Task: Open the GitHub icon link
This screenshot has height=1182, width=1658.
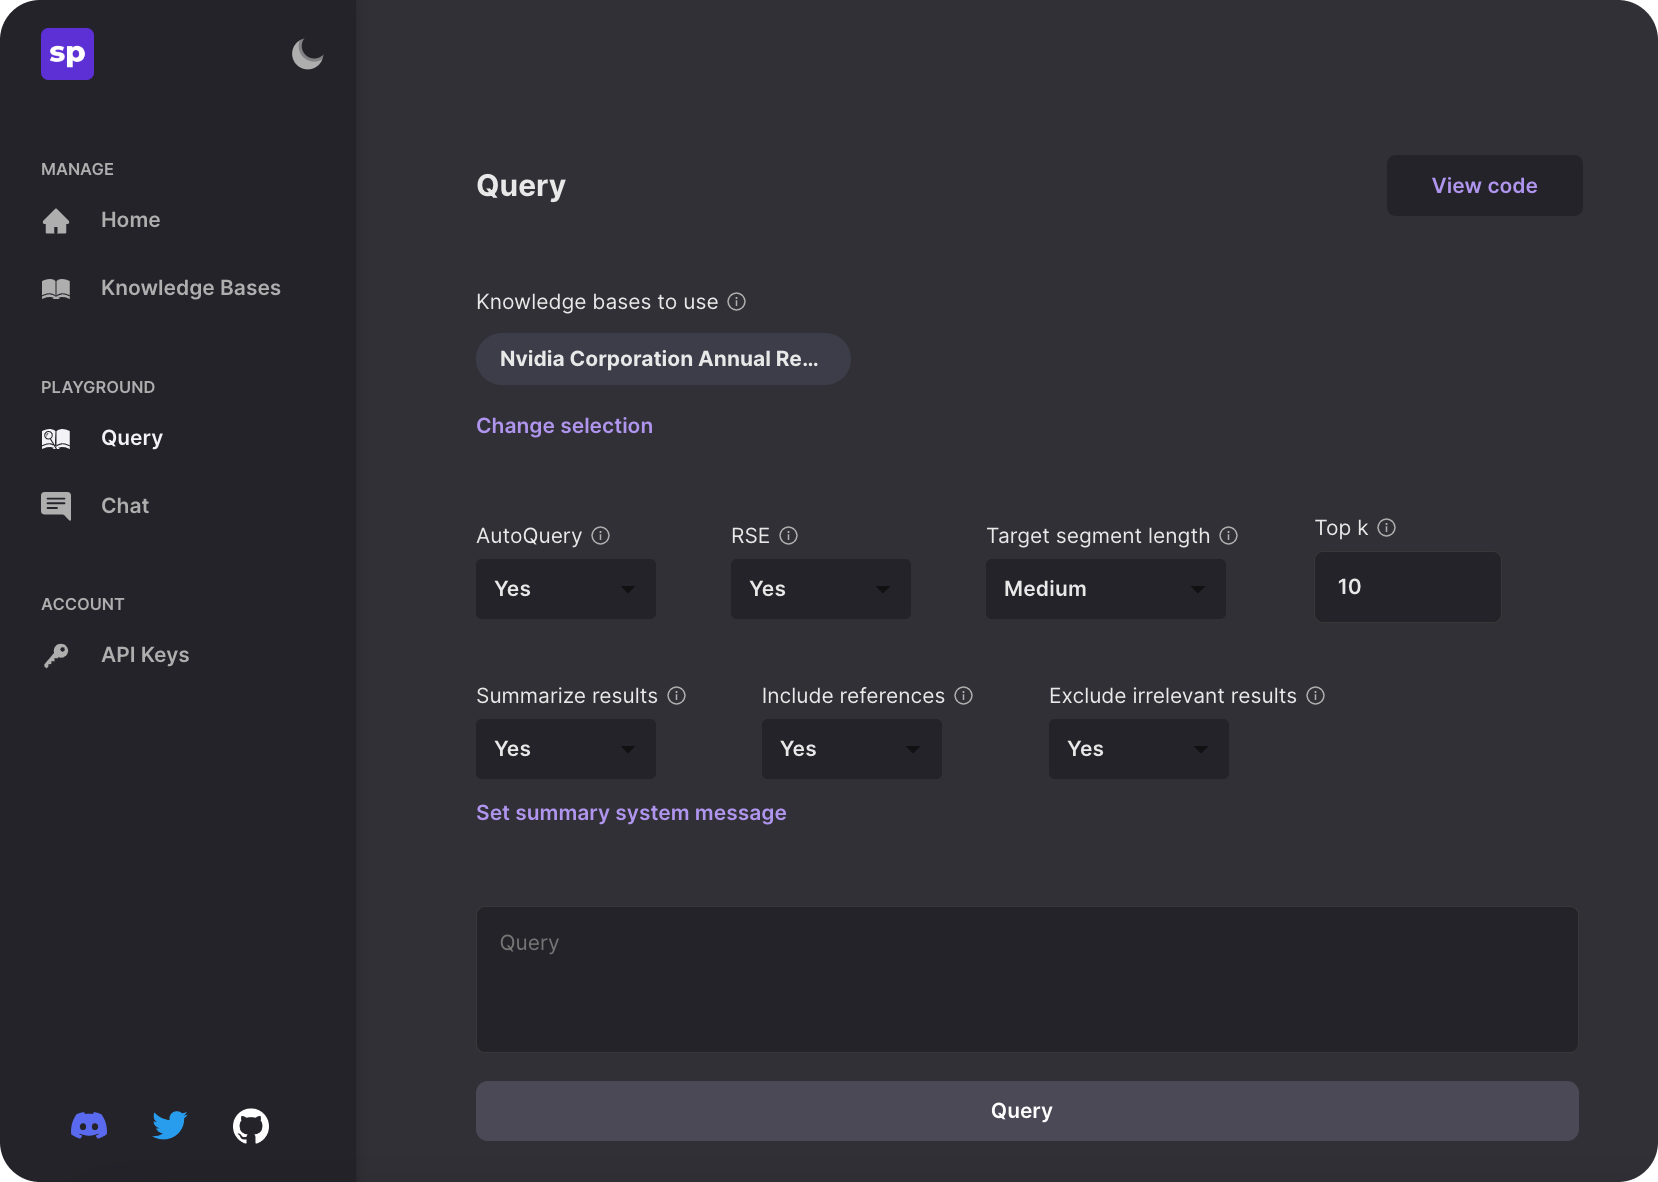Action: pyautogui.click(x=251, y=1126)
